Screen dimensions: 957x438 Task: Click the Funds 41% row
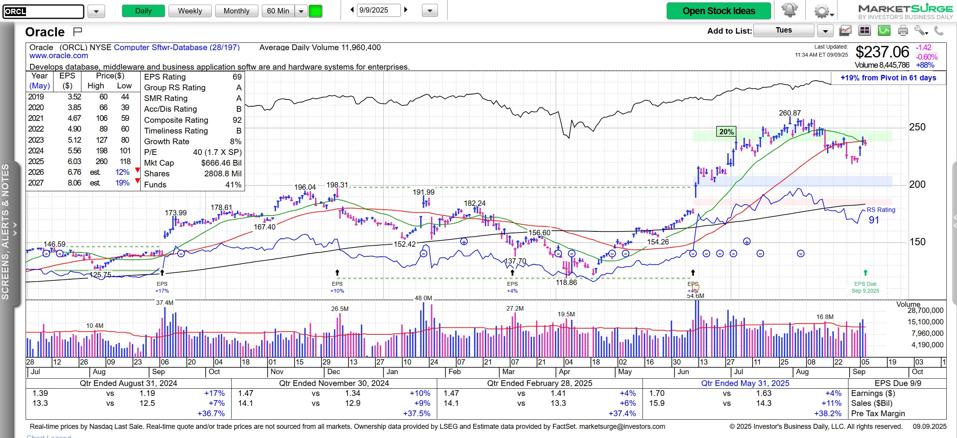(193, 184)
